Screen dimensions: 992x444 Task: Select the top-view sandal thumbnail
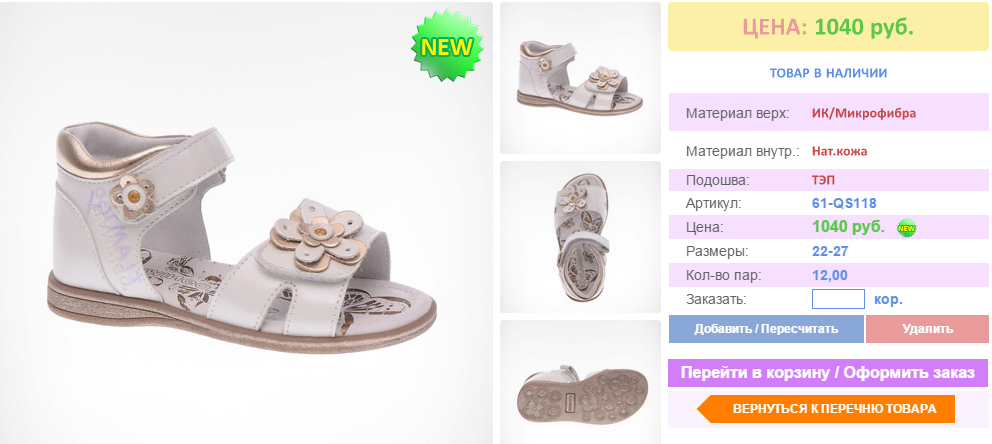(x=580, y=237)
